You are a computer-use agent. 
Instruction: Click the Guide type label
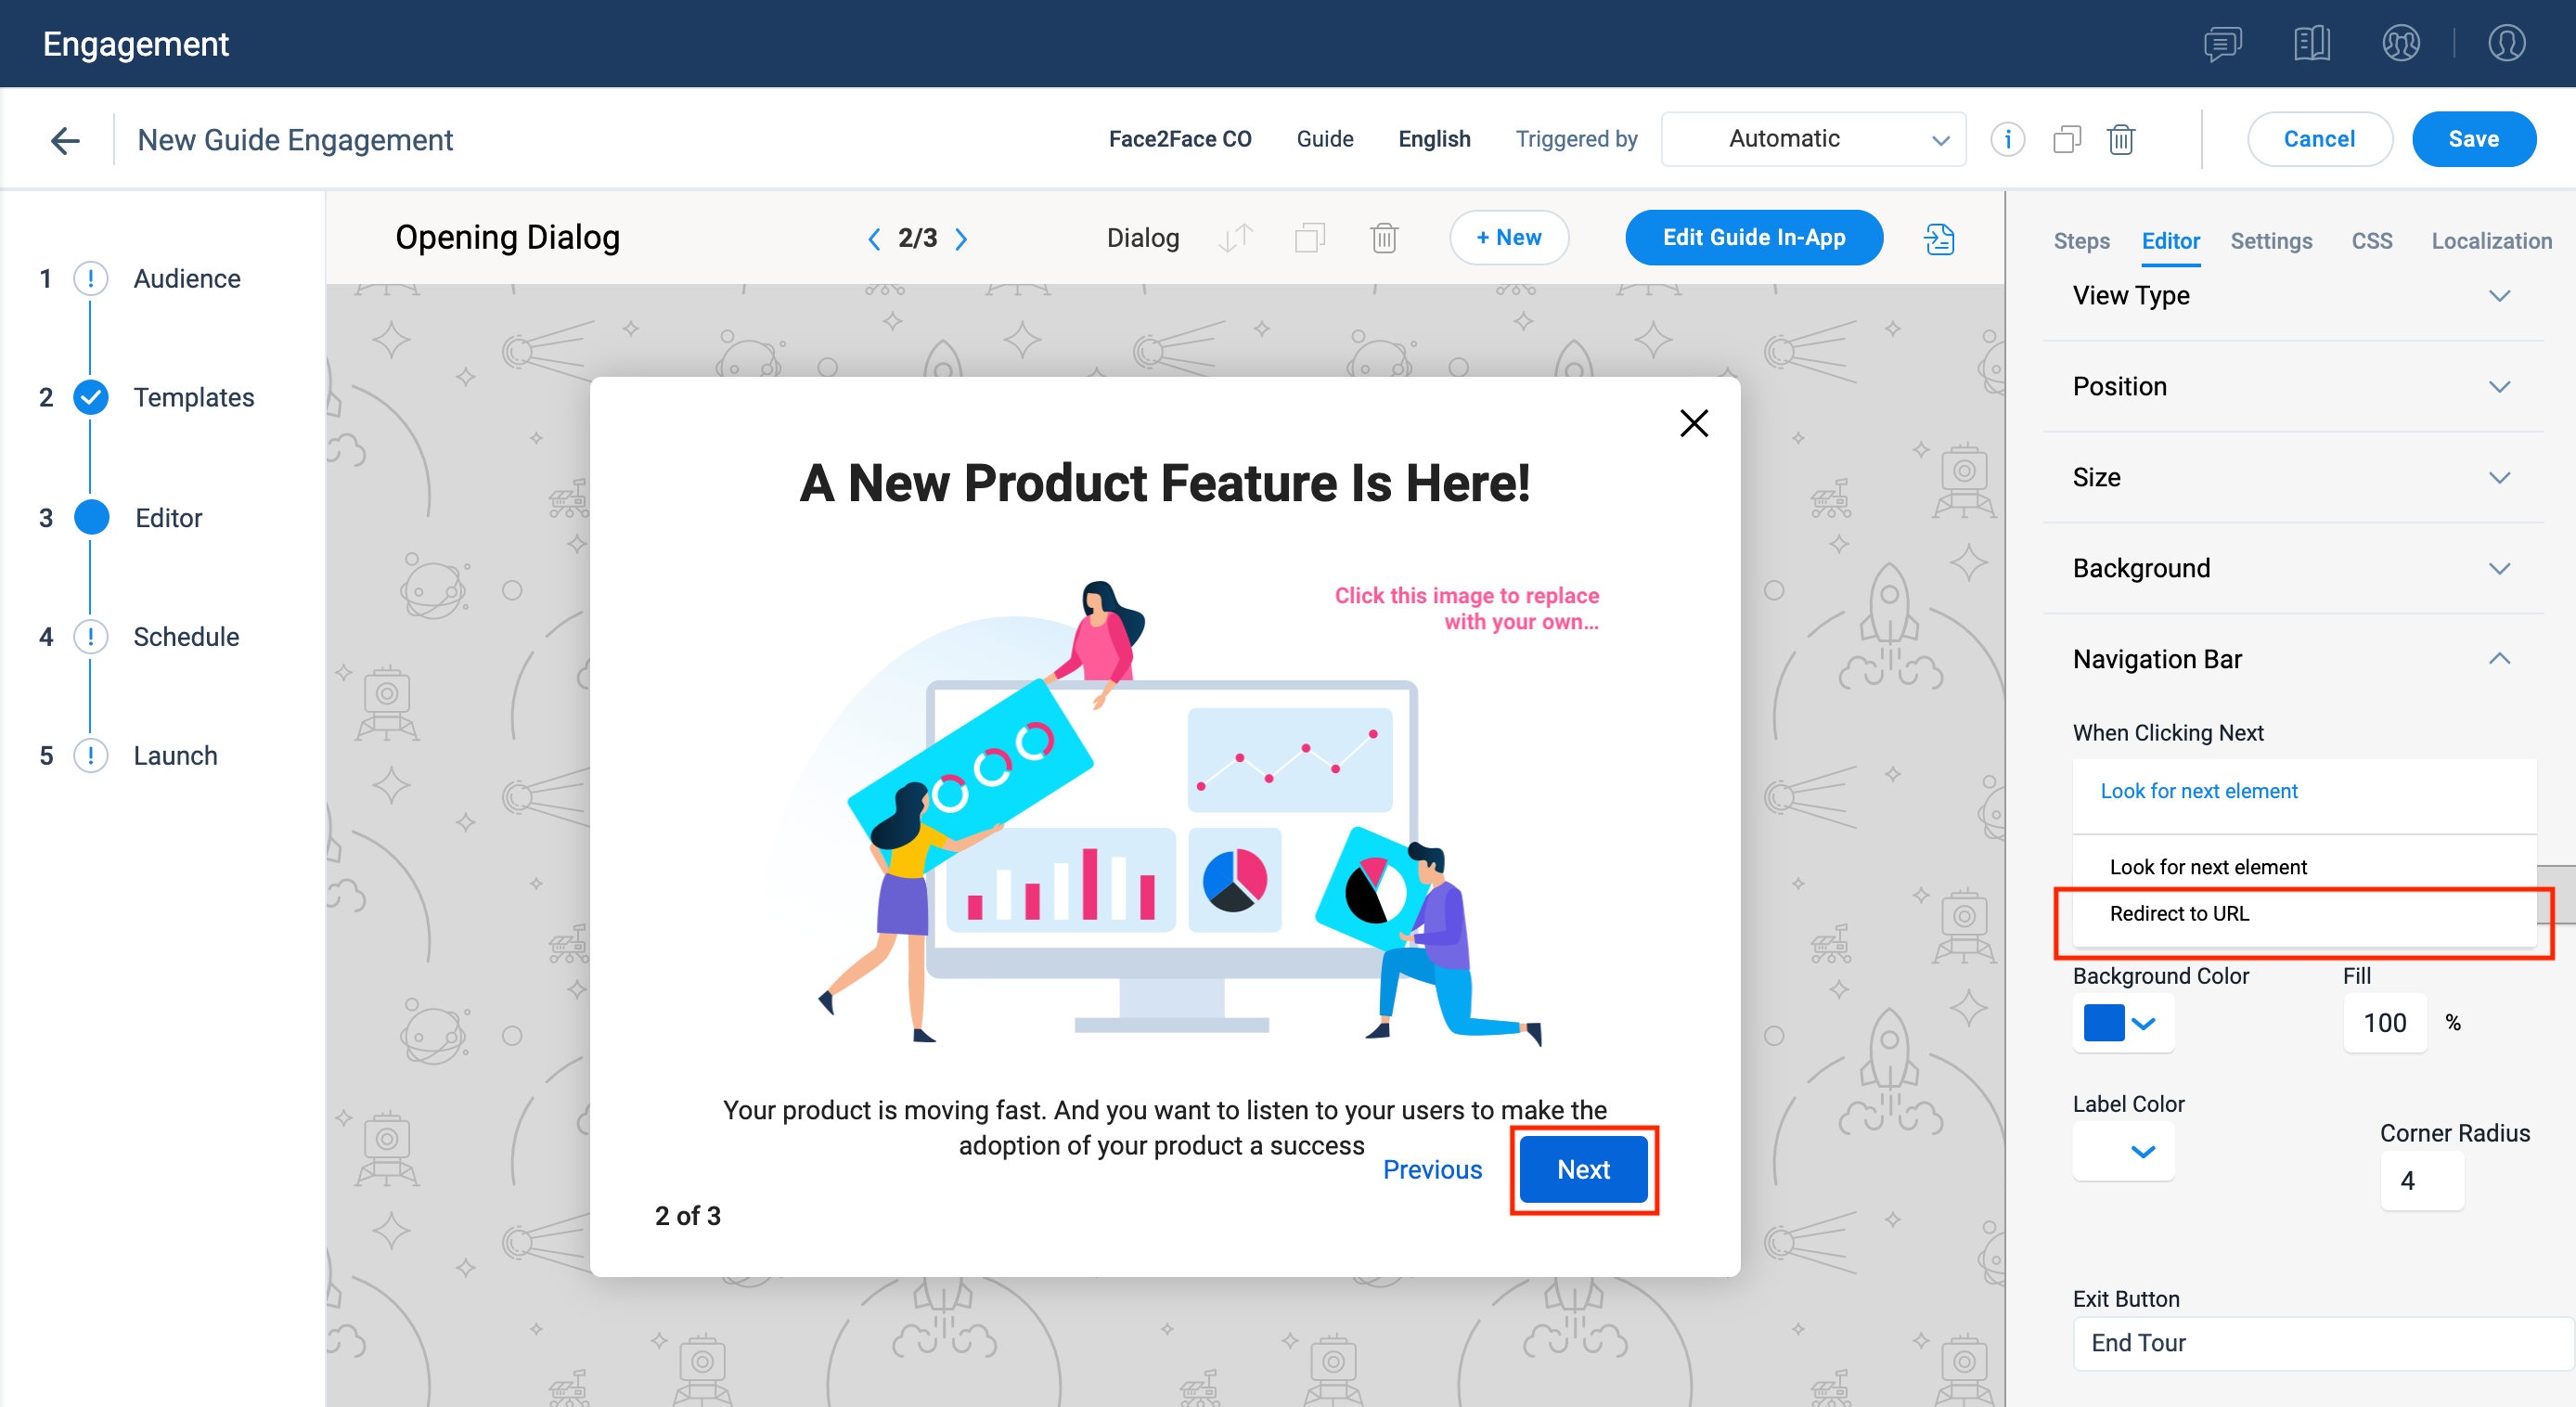pos(1324,139)
